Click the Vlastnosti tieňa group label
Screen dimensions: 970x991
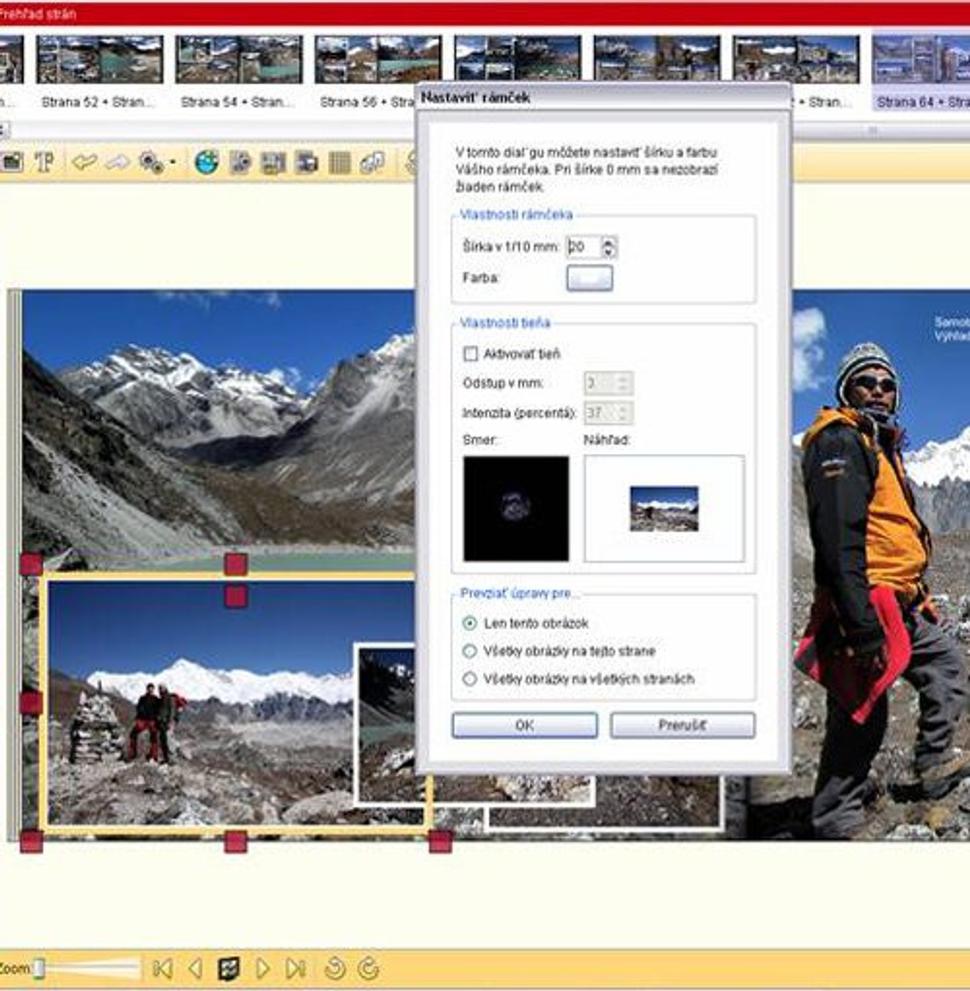[504, 323]
